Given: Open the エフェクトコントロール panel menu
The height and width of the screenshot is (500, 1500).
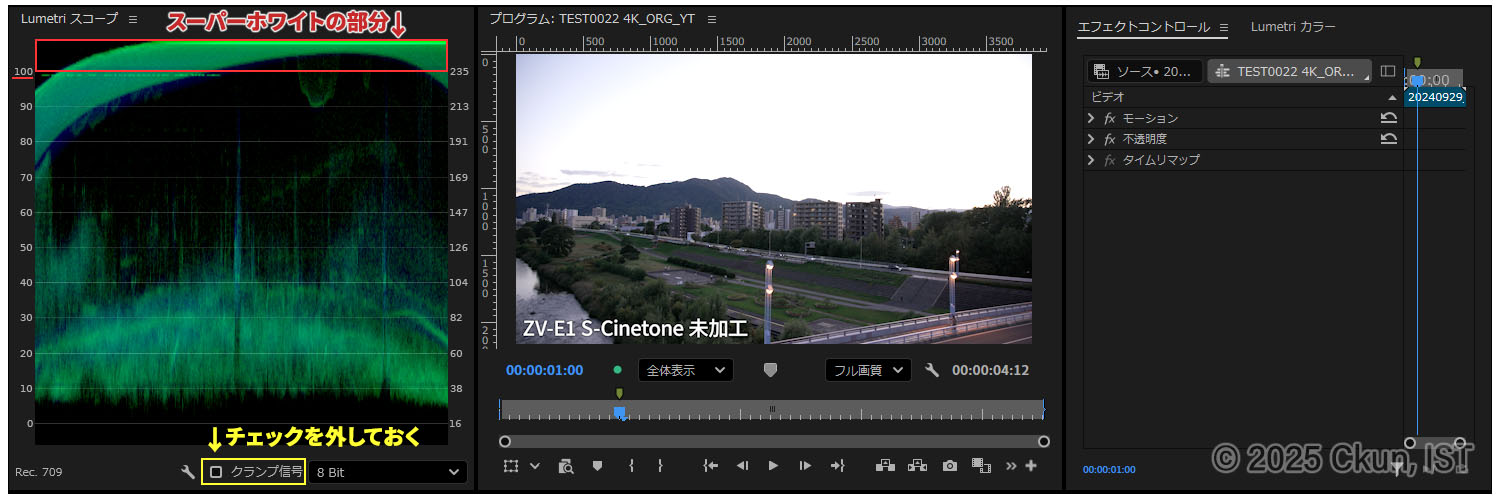Looking at the screenshot, I should (1223, 27).
